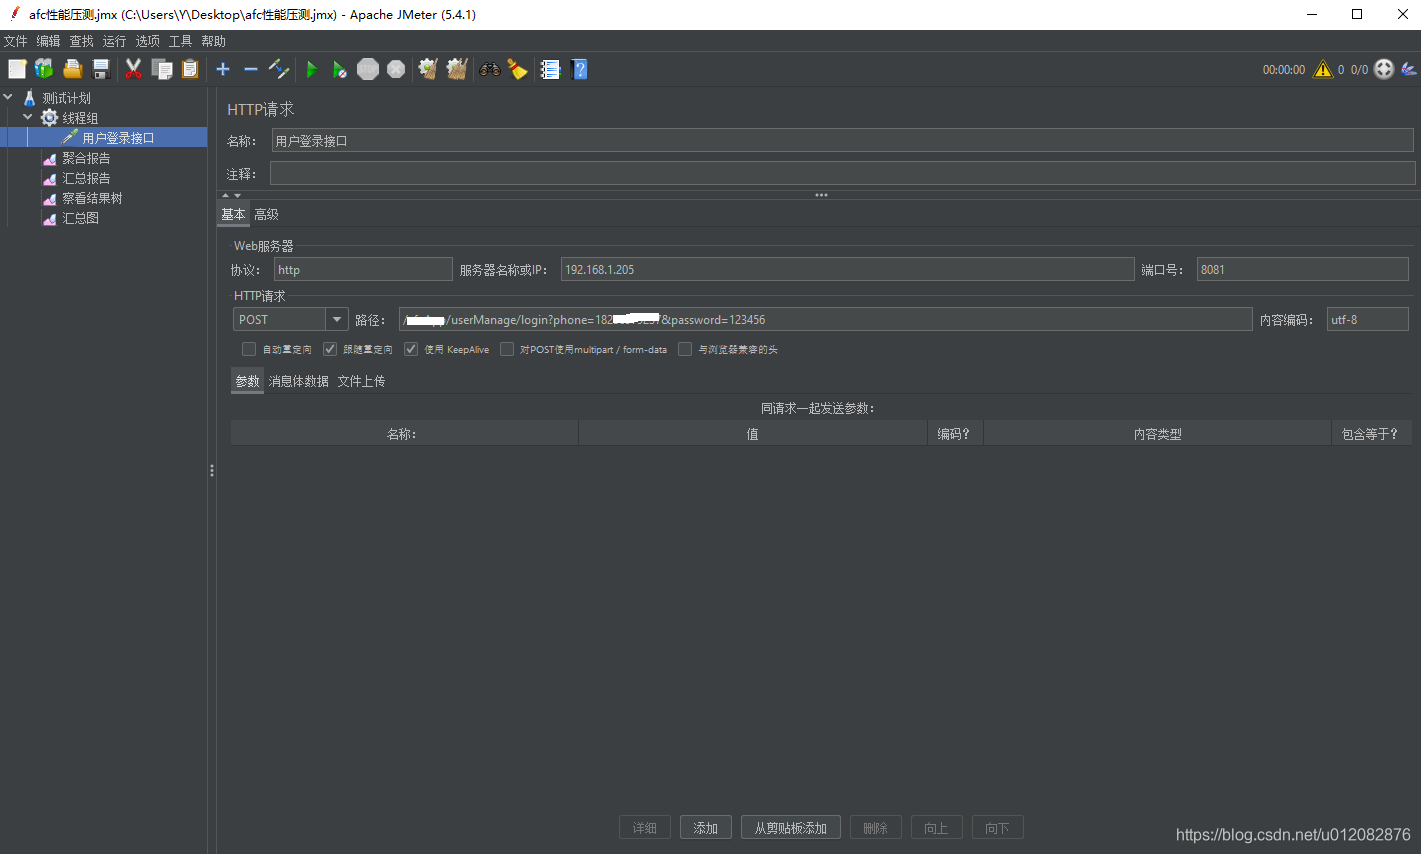This screenshot has width=1421, height=854.
Task: Click the 0/0 thread count display
Action: coord(1359,70)
